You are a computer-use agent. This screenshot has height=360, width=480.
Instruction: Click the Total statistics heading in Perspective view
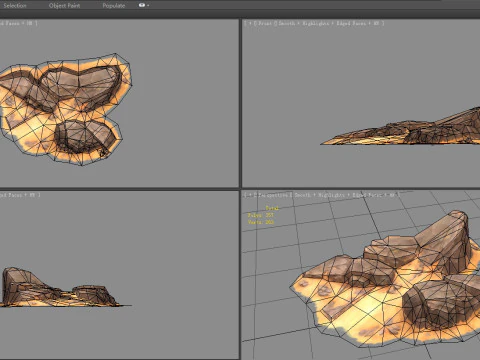(272, 208)
